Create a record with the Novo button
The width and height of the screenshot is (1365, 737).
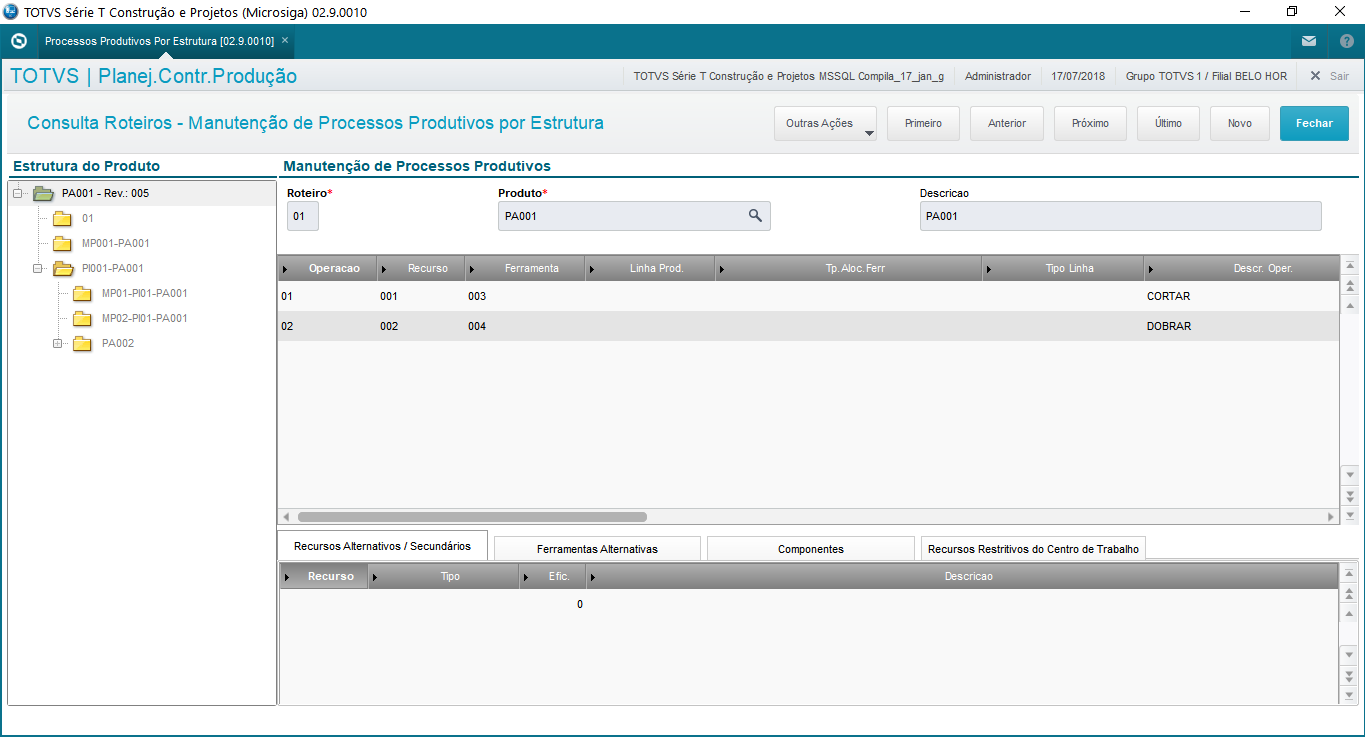1240,123
